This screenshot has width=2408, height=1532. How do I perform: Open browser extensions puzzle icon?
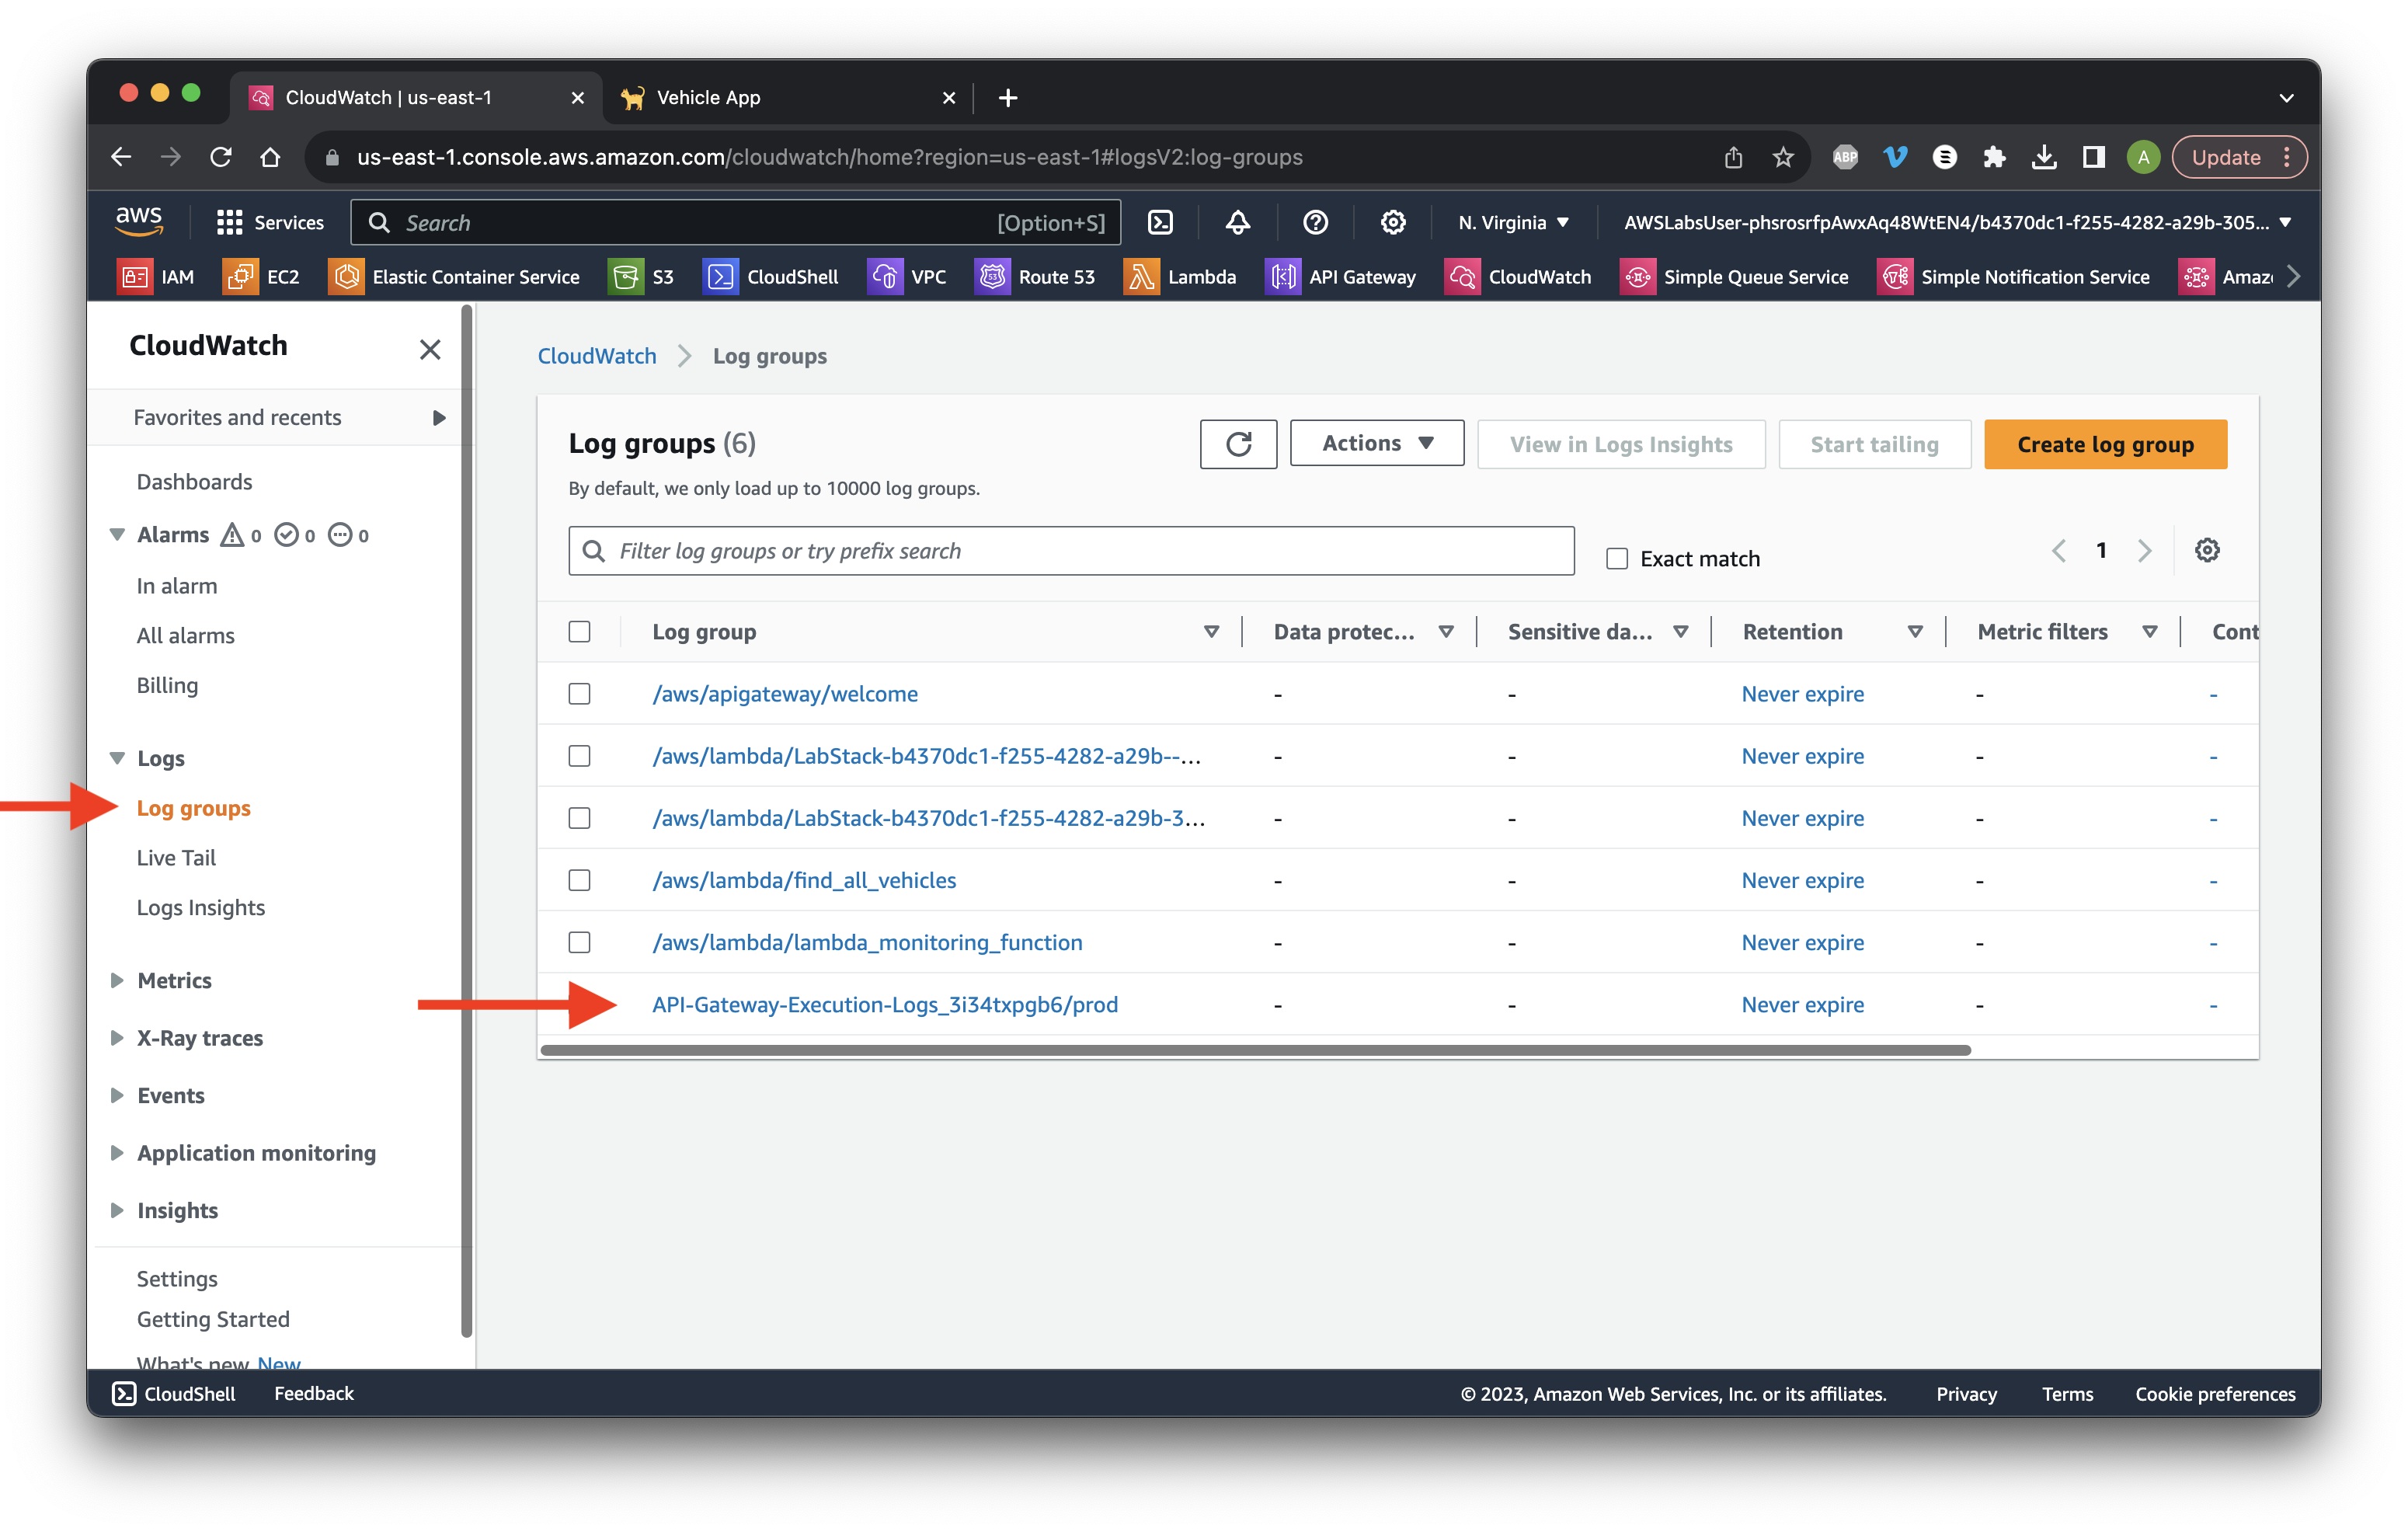coord(1994,157)
